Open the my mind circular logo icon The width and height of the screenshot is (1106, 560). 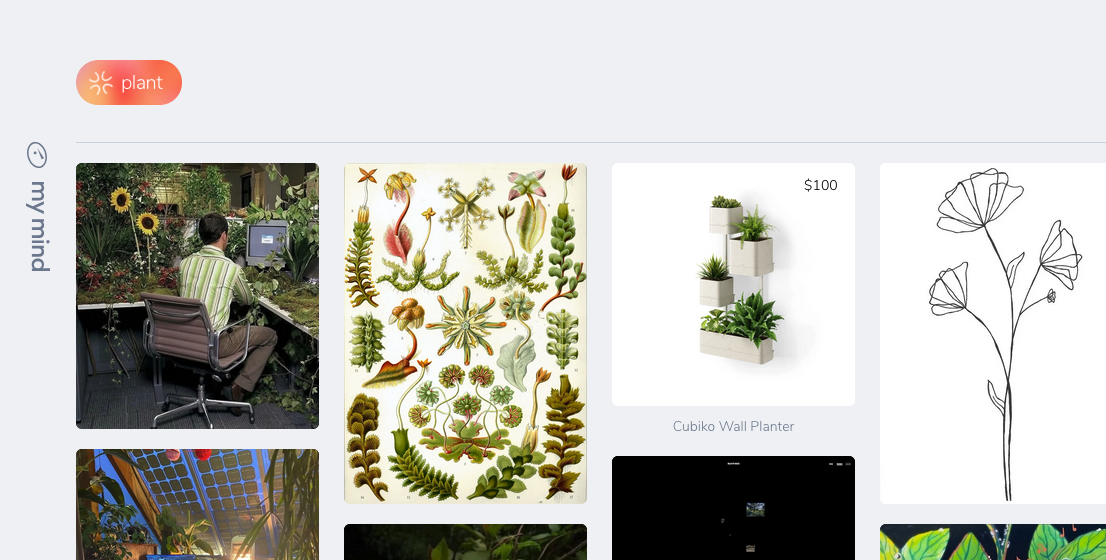tap(37, 154)
